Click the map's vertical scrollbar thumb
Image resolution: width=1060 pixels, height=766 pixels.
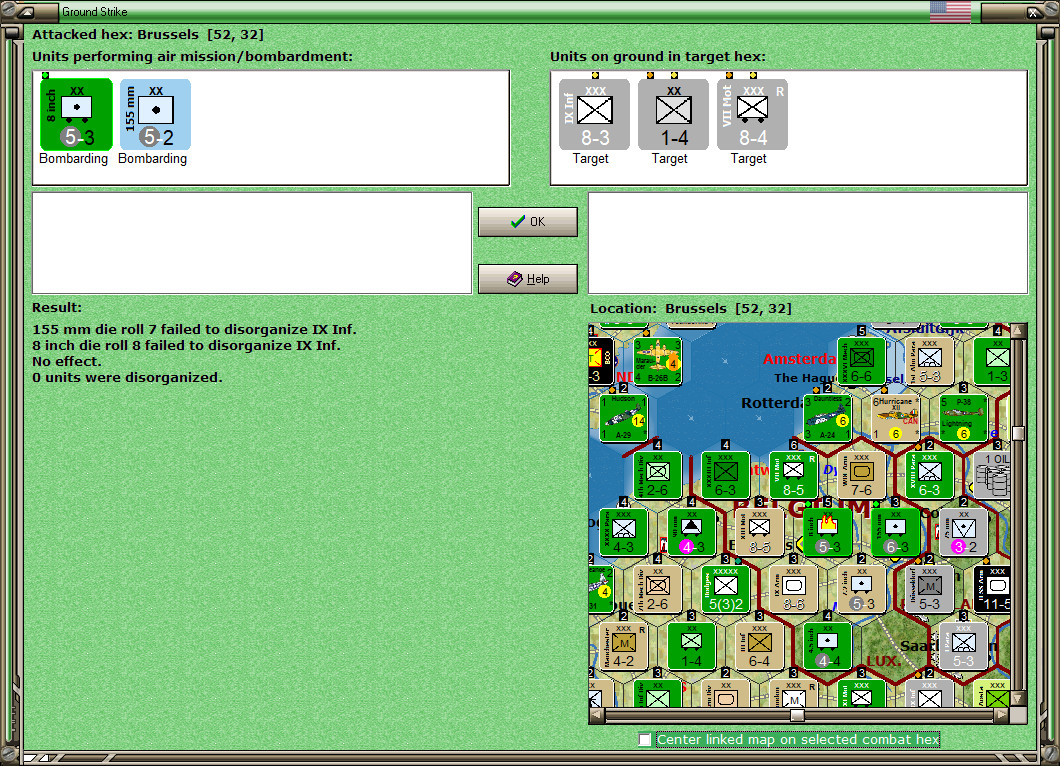[1019, 433]
